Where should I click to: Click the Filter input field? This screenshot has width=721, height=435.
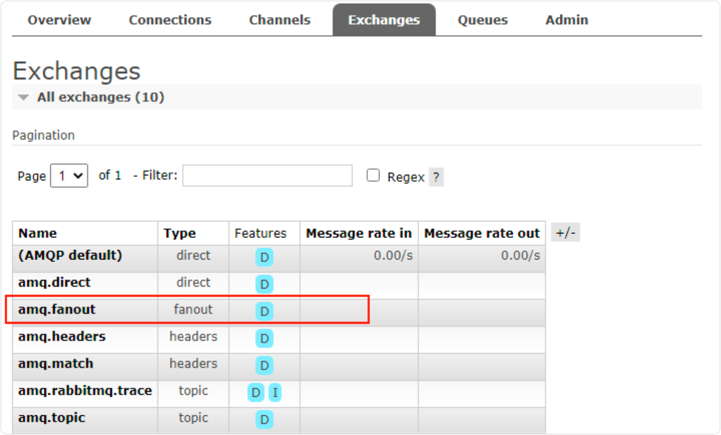[x=267, y=176]
